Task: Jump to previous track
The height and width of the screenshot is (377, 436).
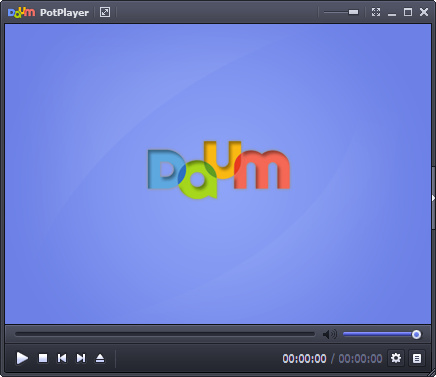Action: [x=62, y=358]
